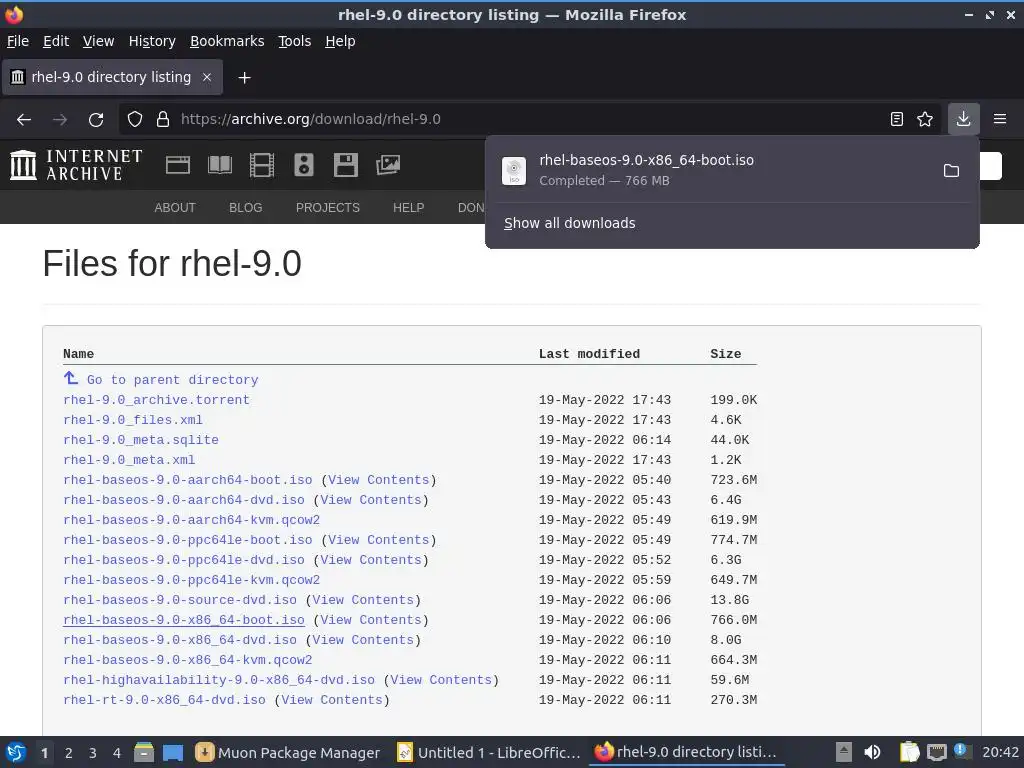Click the Internet Archive logo
1024x768 pixels.
[76, 165]
